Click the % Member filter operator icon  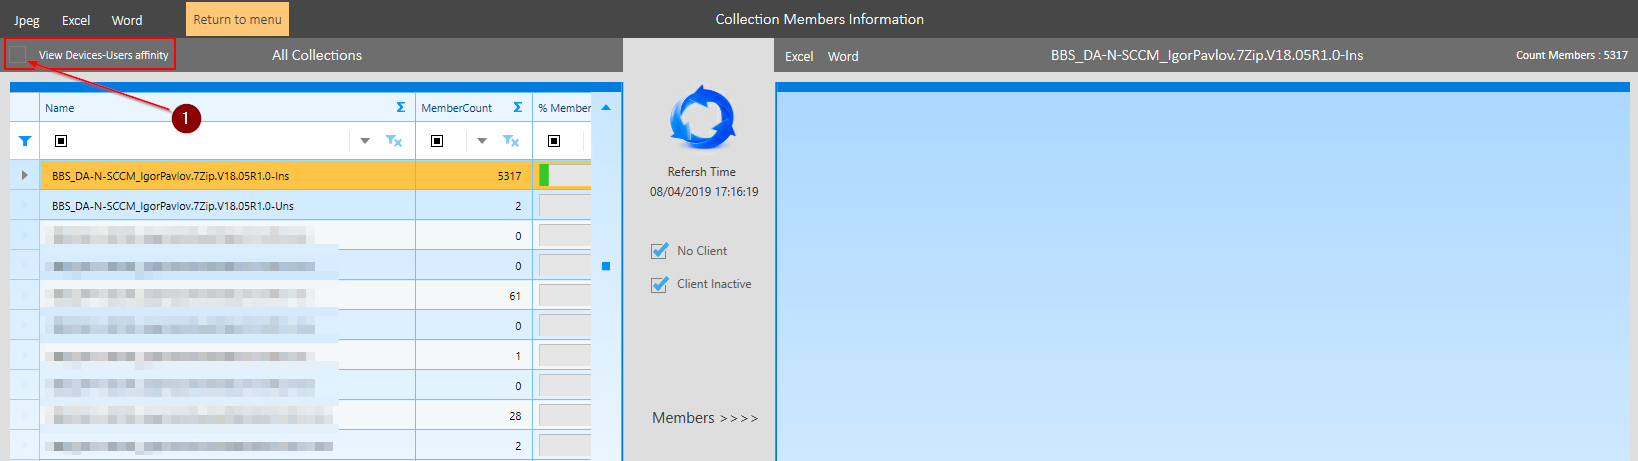(x=554, y=141)
